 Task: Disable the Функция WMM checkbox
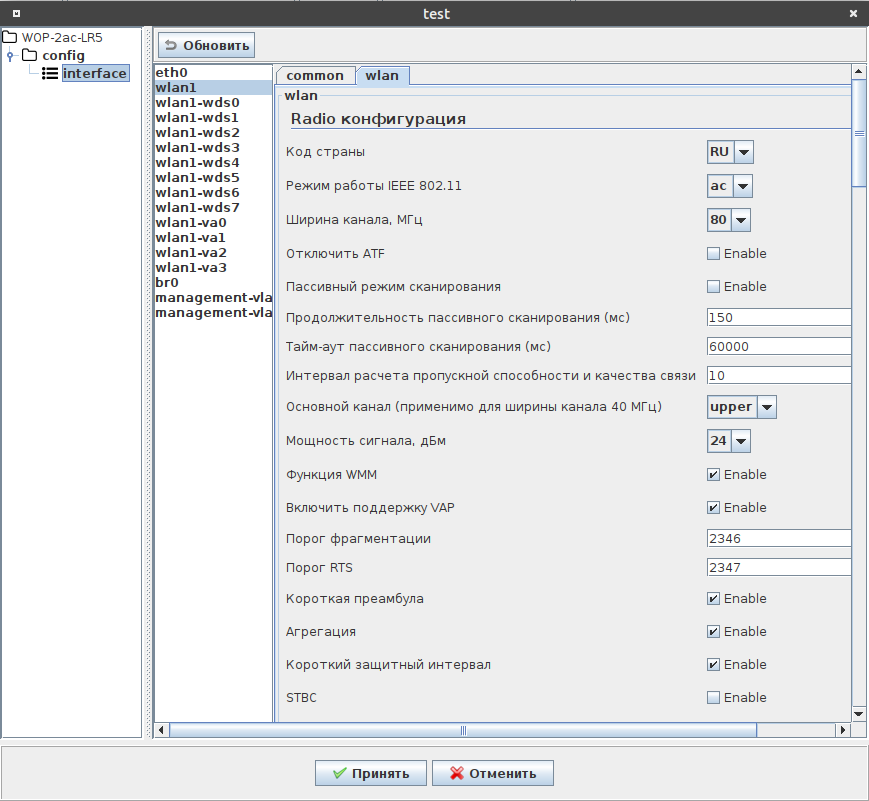713,475
